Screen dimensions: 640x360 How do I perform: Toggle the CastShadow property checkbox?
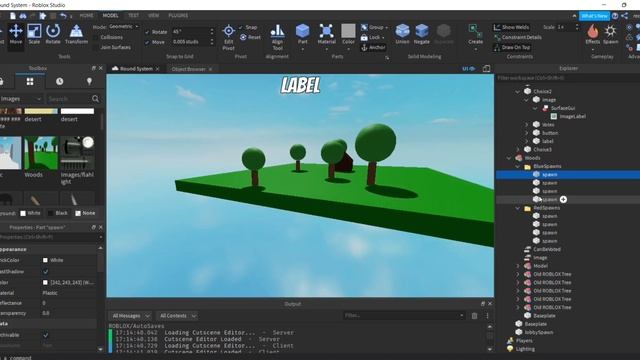(x=45, y=271)
